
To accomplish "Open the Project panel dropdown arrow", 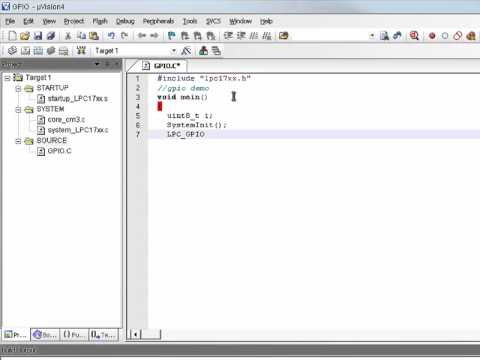I will tap(97, 64).
